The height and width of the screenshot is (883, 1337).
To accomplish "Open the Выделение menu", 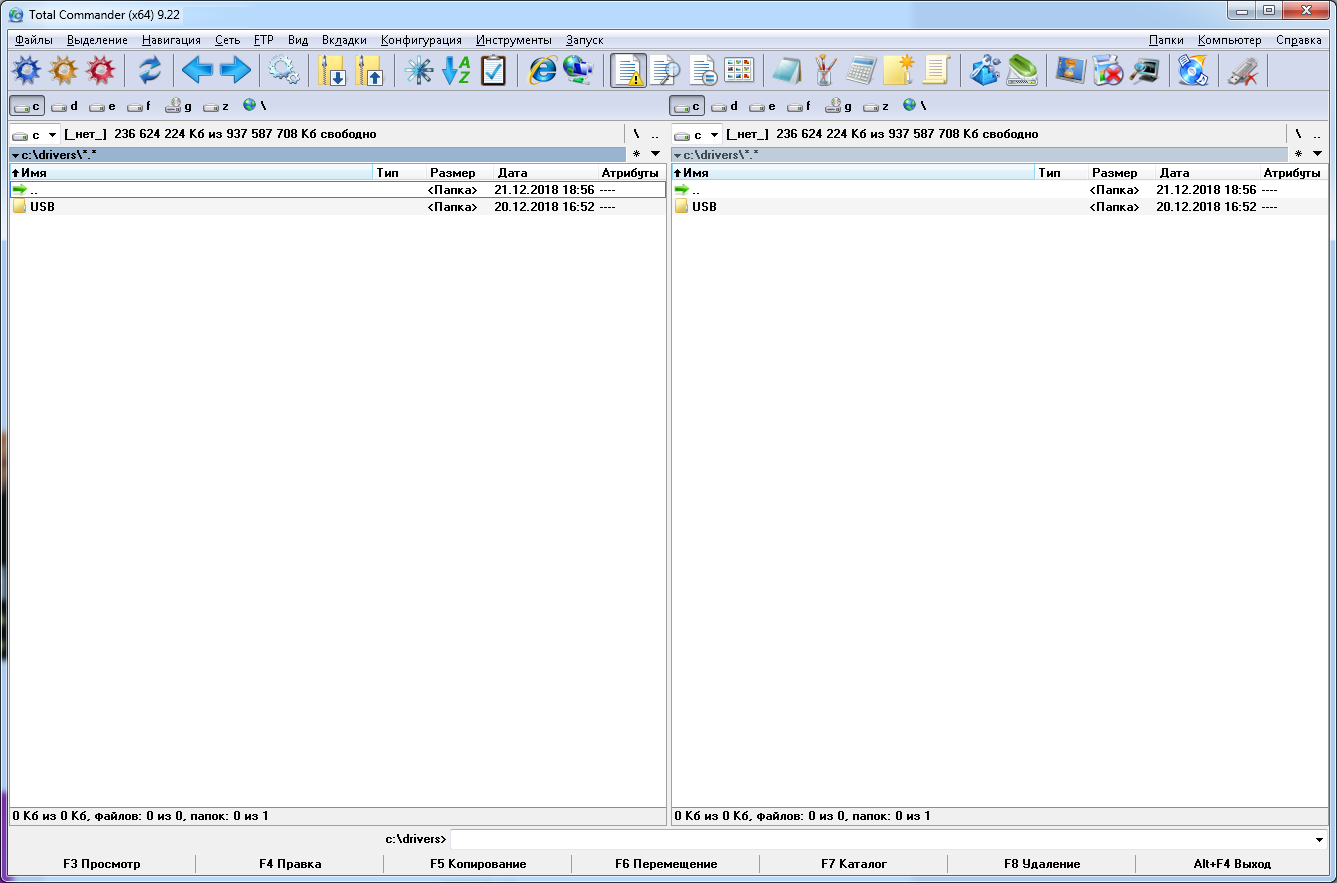I will tap(97, 40).
